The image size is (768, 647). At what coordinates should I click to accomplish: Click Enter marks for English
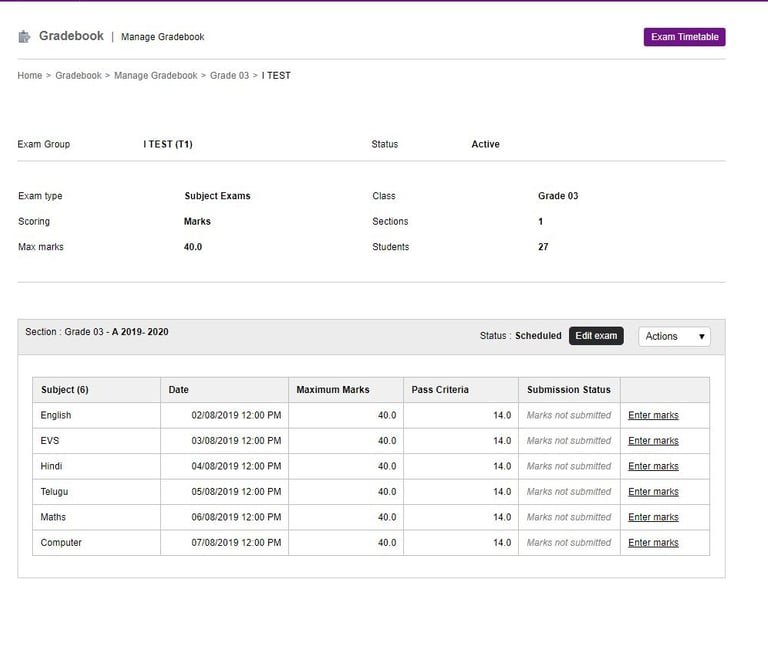click(653, 415)
